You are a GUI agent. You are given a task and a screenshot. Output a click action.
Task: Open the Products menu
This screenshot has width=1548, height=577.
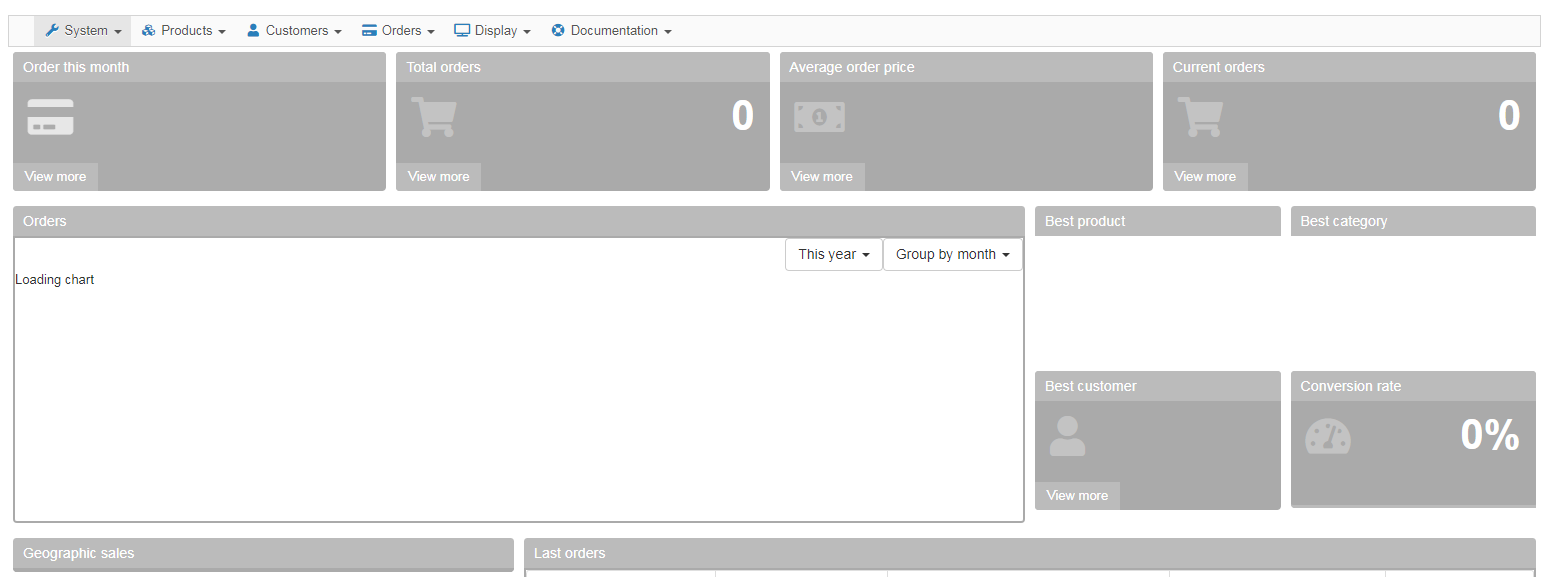(x=183, y=31)
